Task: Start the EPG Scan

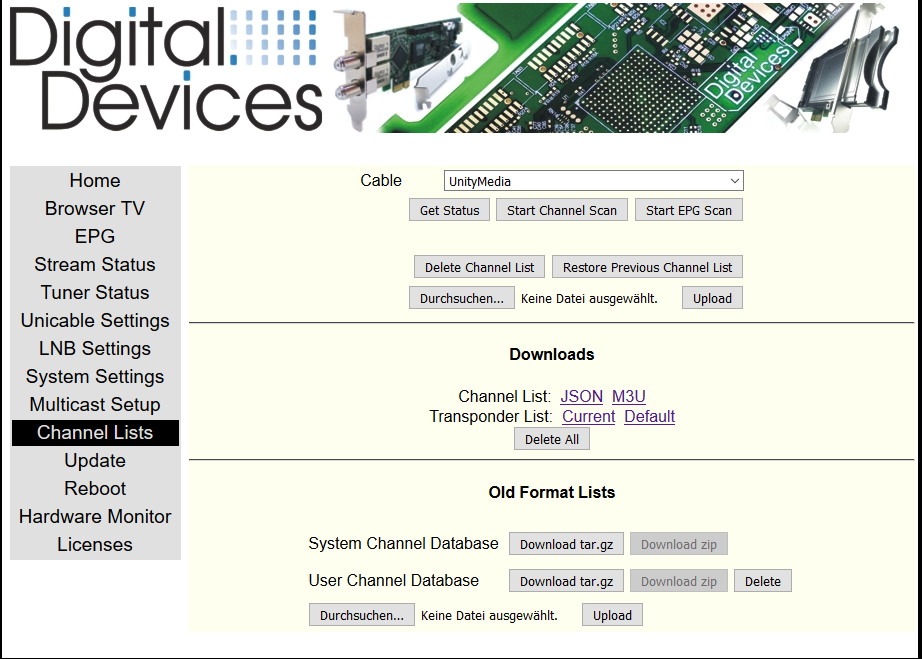Action: click(x=689, y=210)
